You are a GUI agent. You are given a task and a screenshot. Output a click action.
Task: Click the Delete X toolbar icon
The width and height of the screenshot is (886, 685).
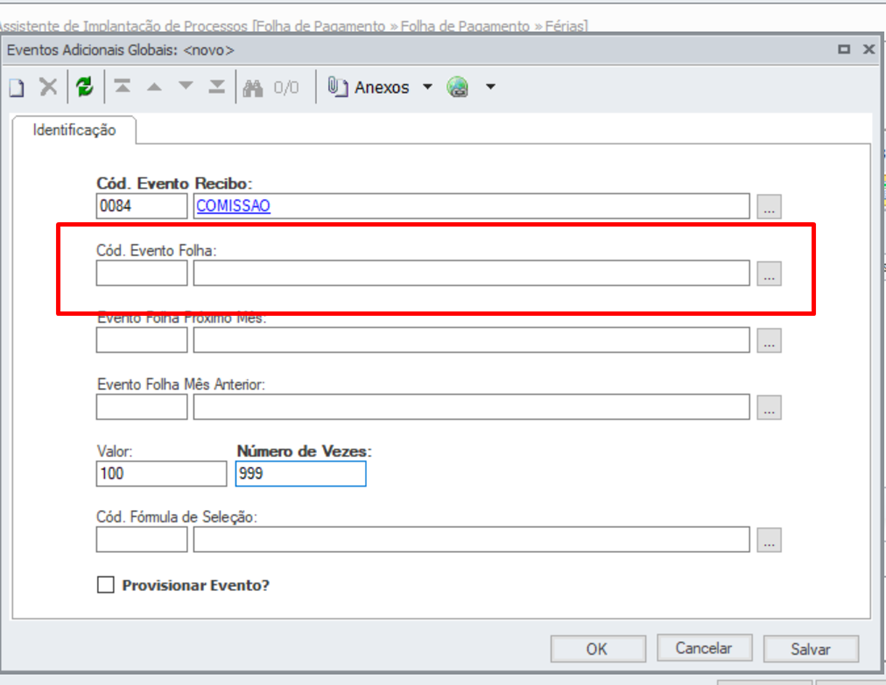tap(49, 87)
